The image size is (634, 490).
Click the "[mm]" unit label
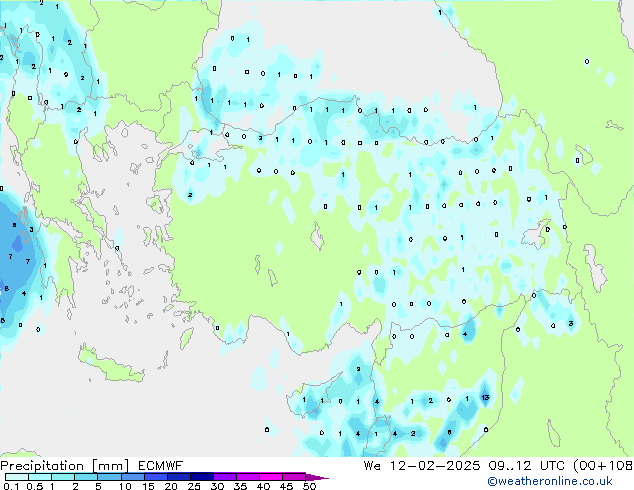pos(110,466)
